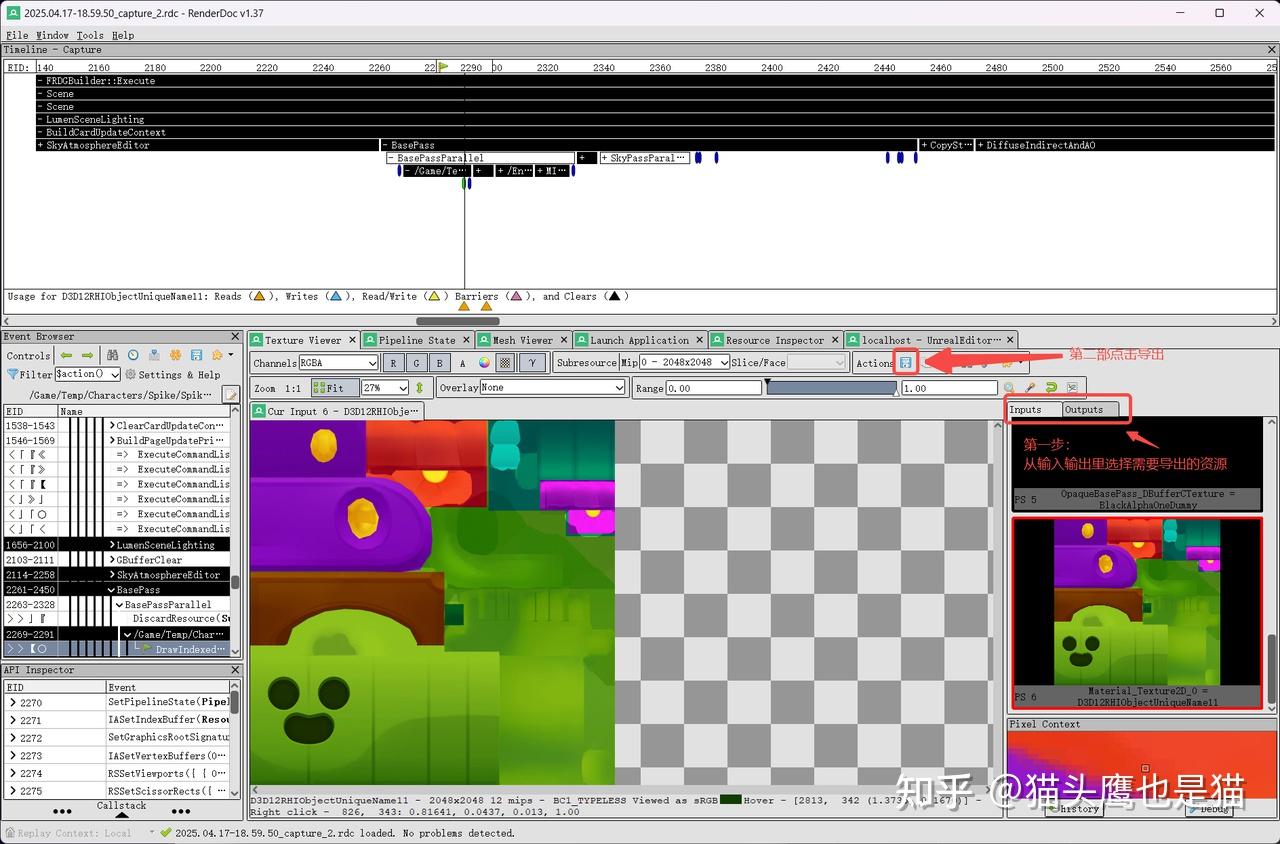
Task: Click the bookmark icon in Event Browser controls
Action: 155,354
